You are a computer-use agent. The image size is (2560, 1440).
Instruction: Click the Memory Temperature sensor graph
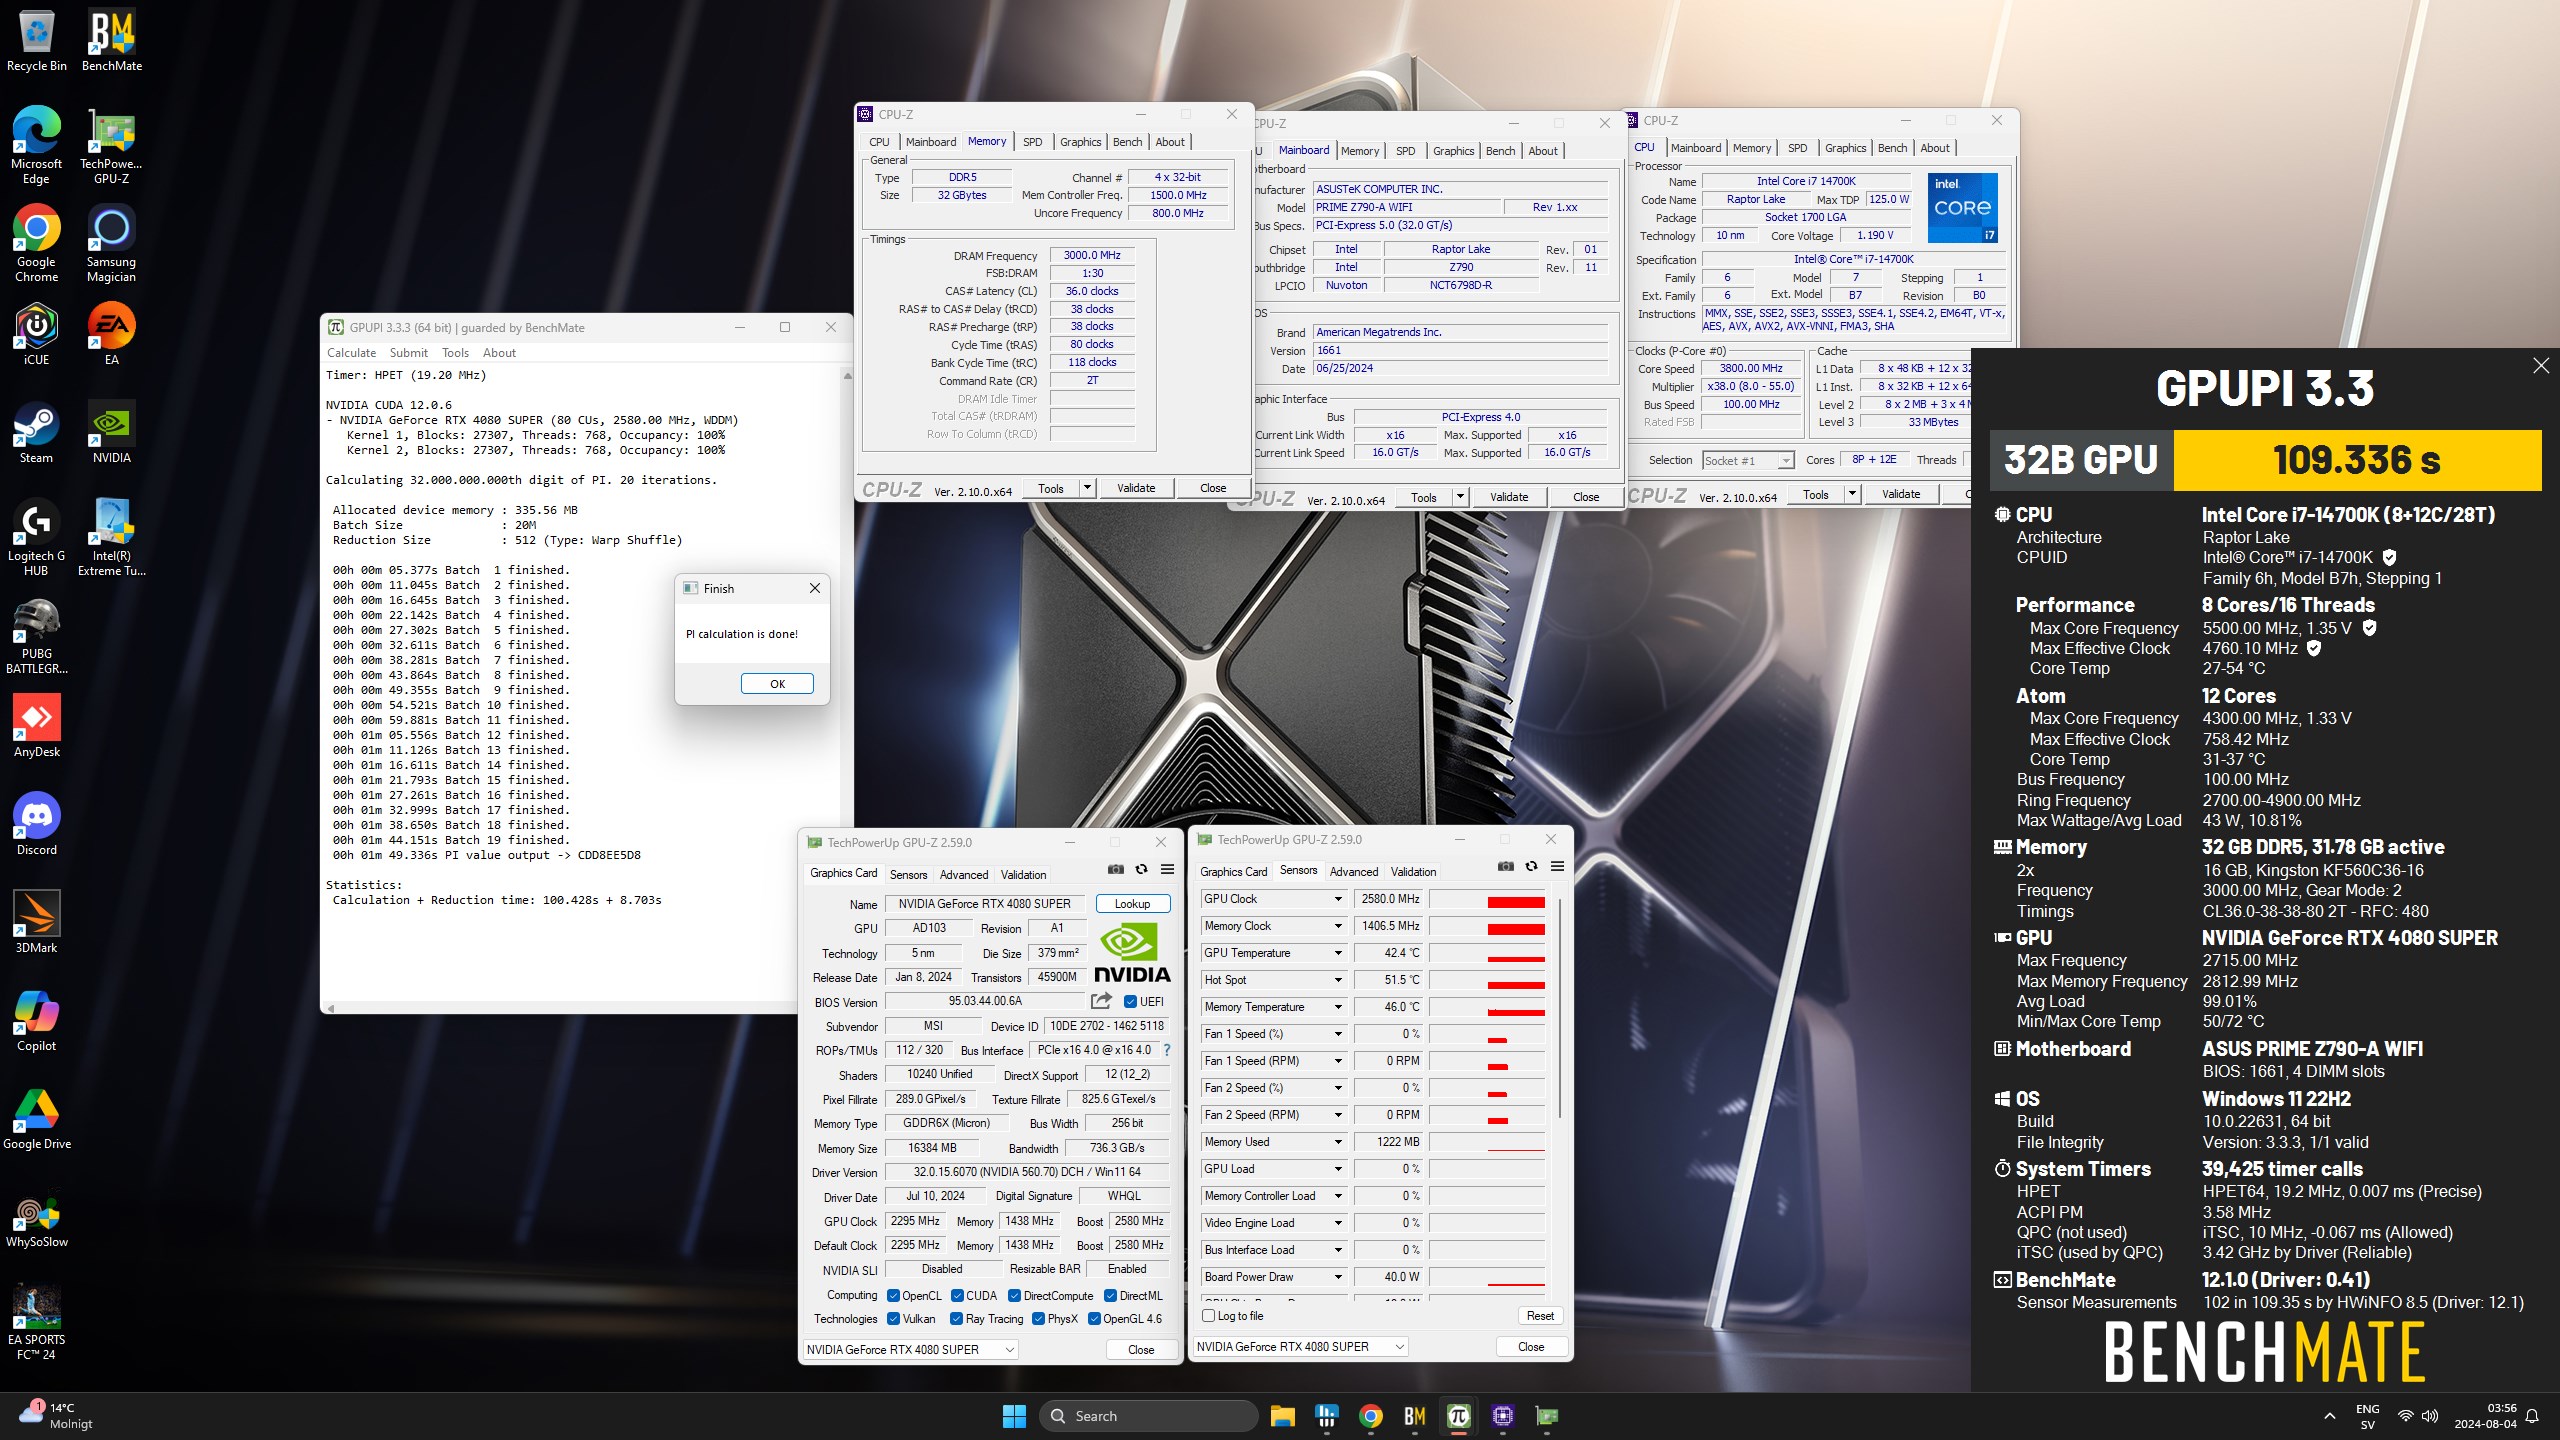1488,1007
